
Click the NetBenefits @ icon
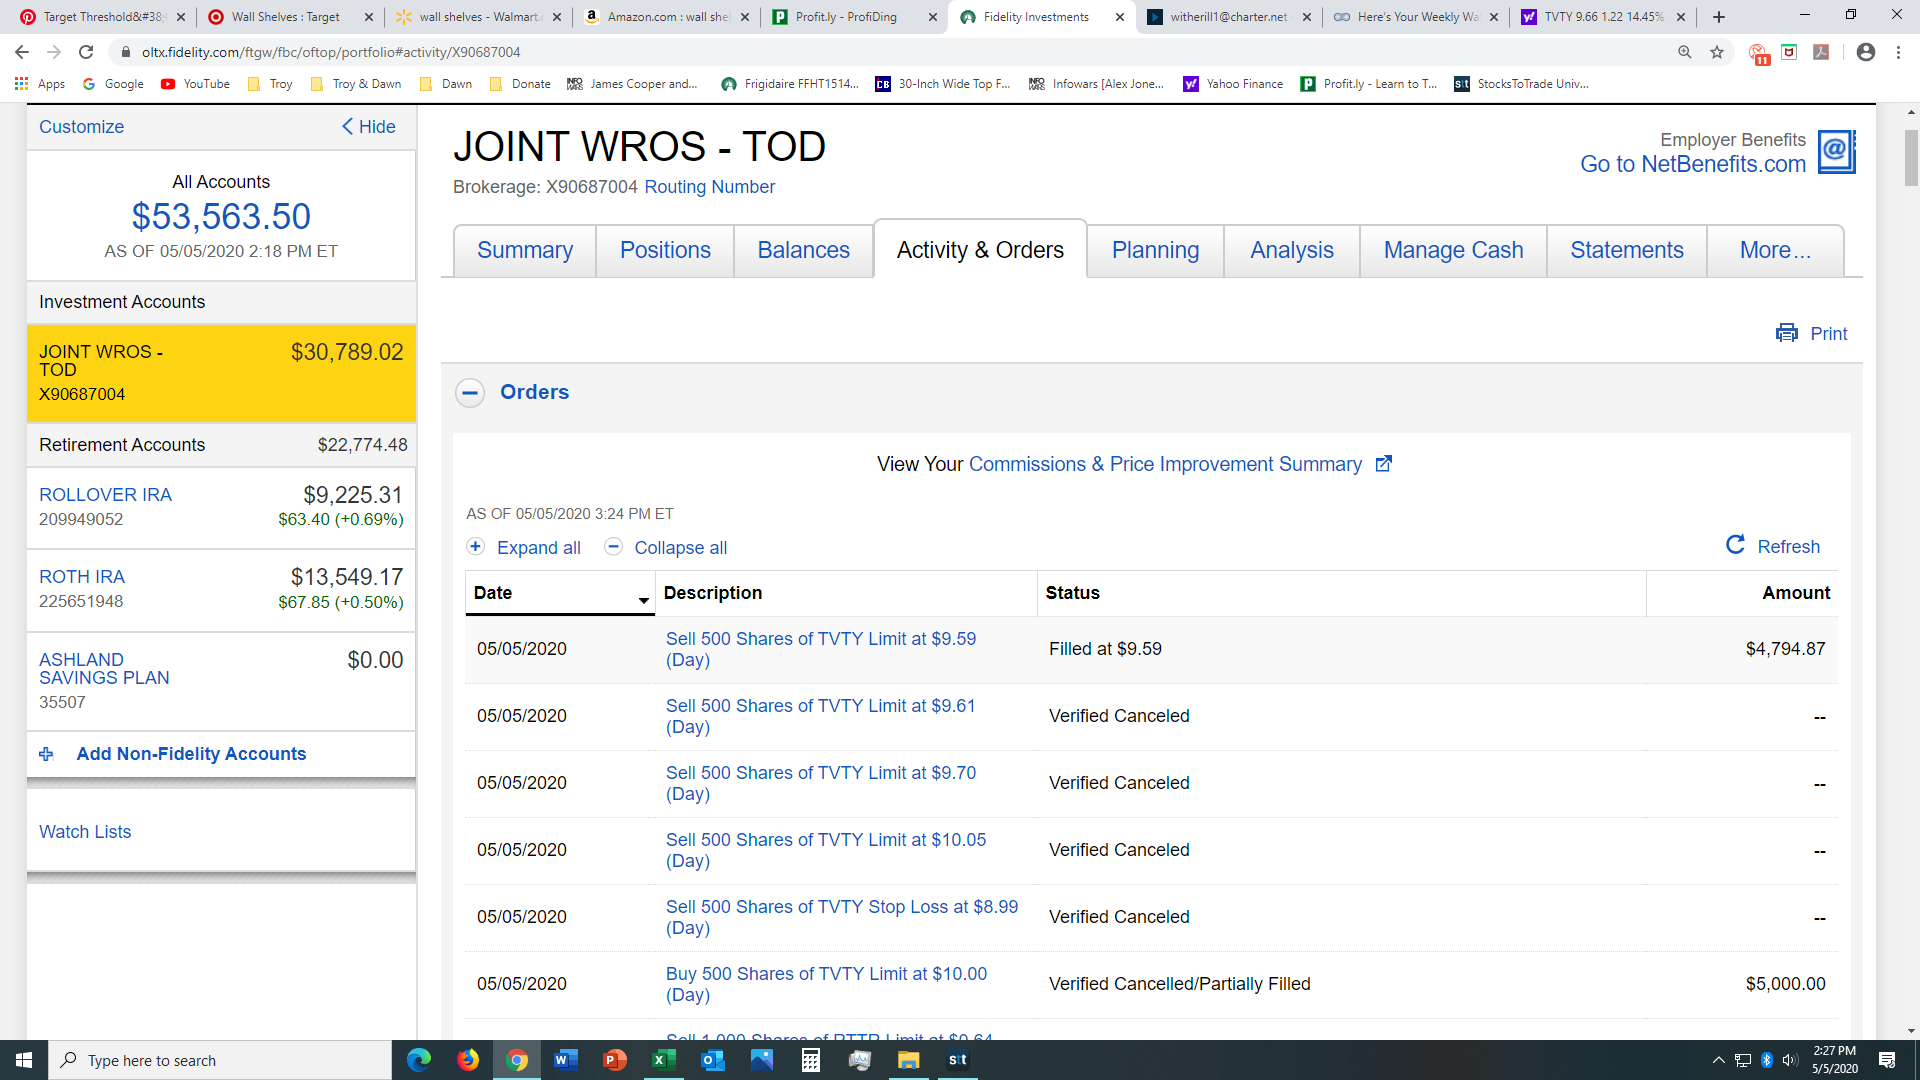(x=1836, y=152)
